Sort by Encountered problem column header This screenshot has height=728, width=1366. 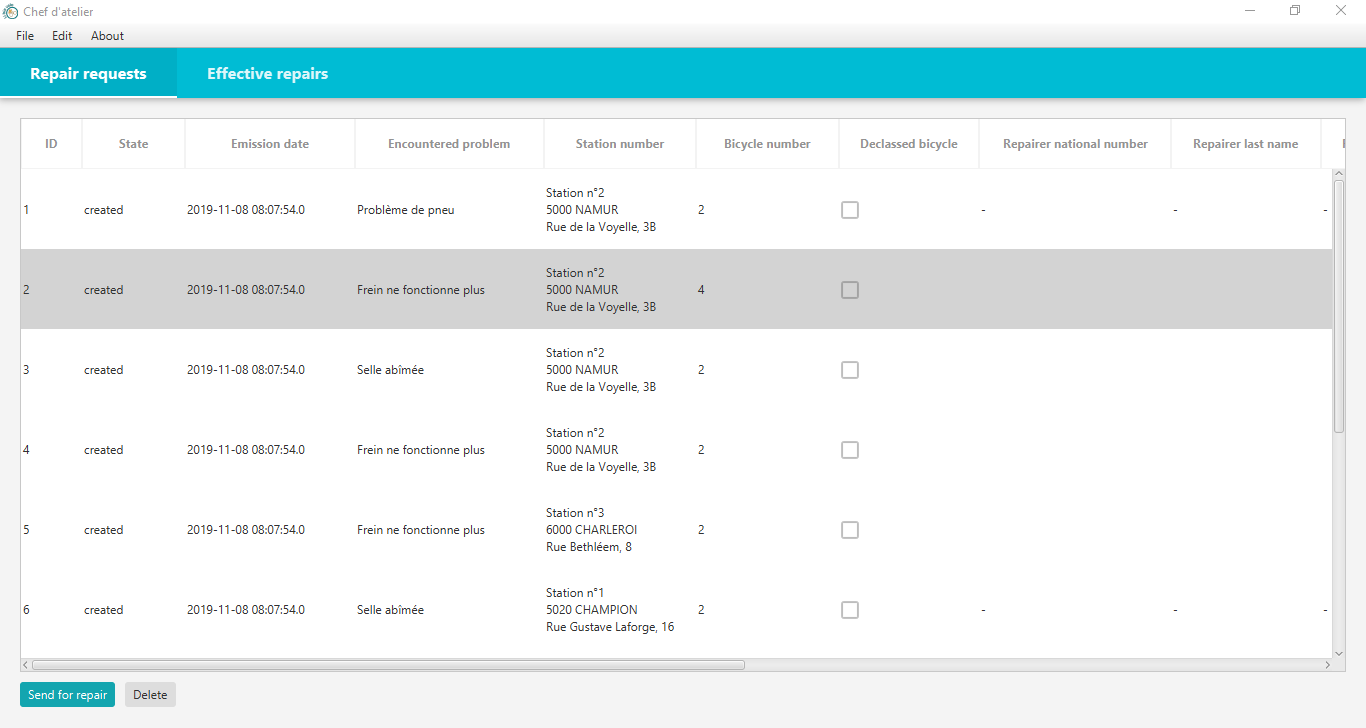449,144
